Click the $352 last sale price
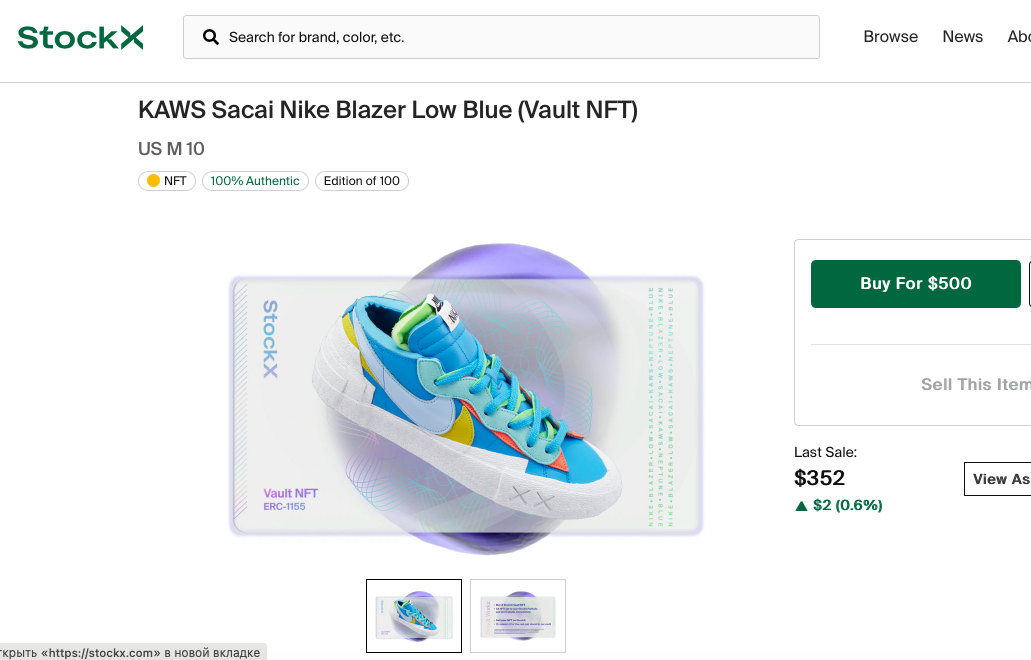This screenshot has height=660, width=1031. (819, 478)
